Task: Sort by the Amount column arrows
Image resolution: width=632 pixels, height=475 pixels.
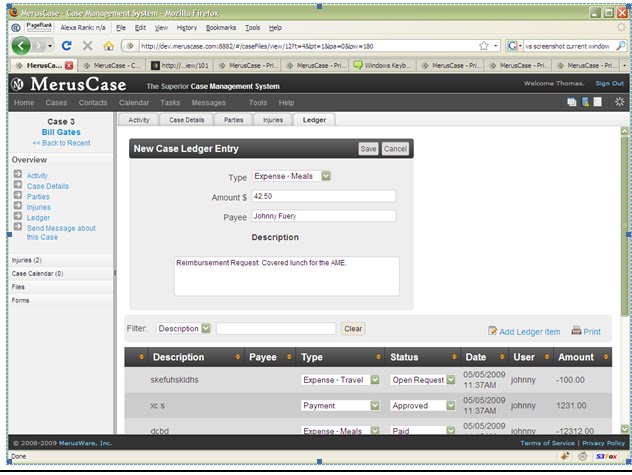Action: (606, 357)
